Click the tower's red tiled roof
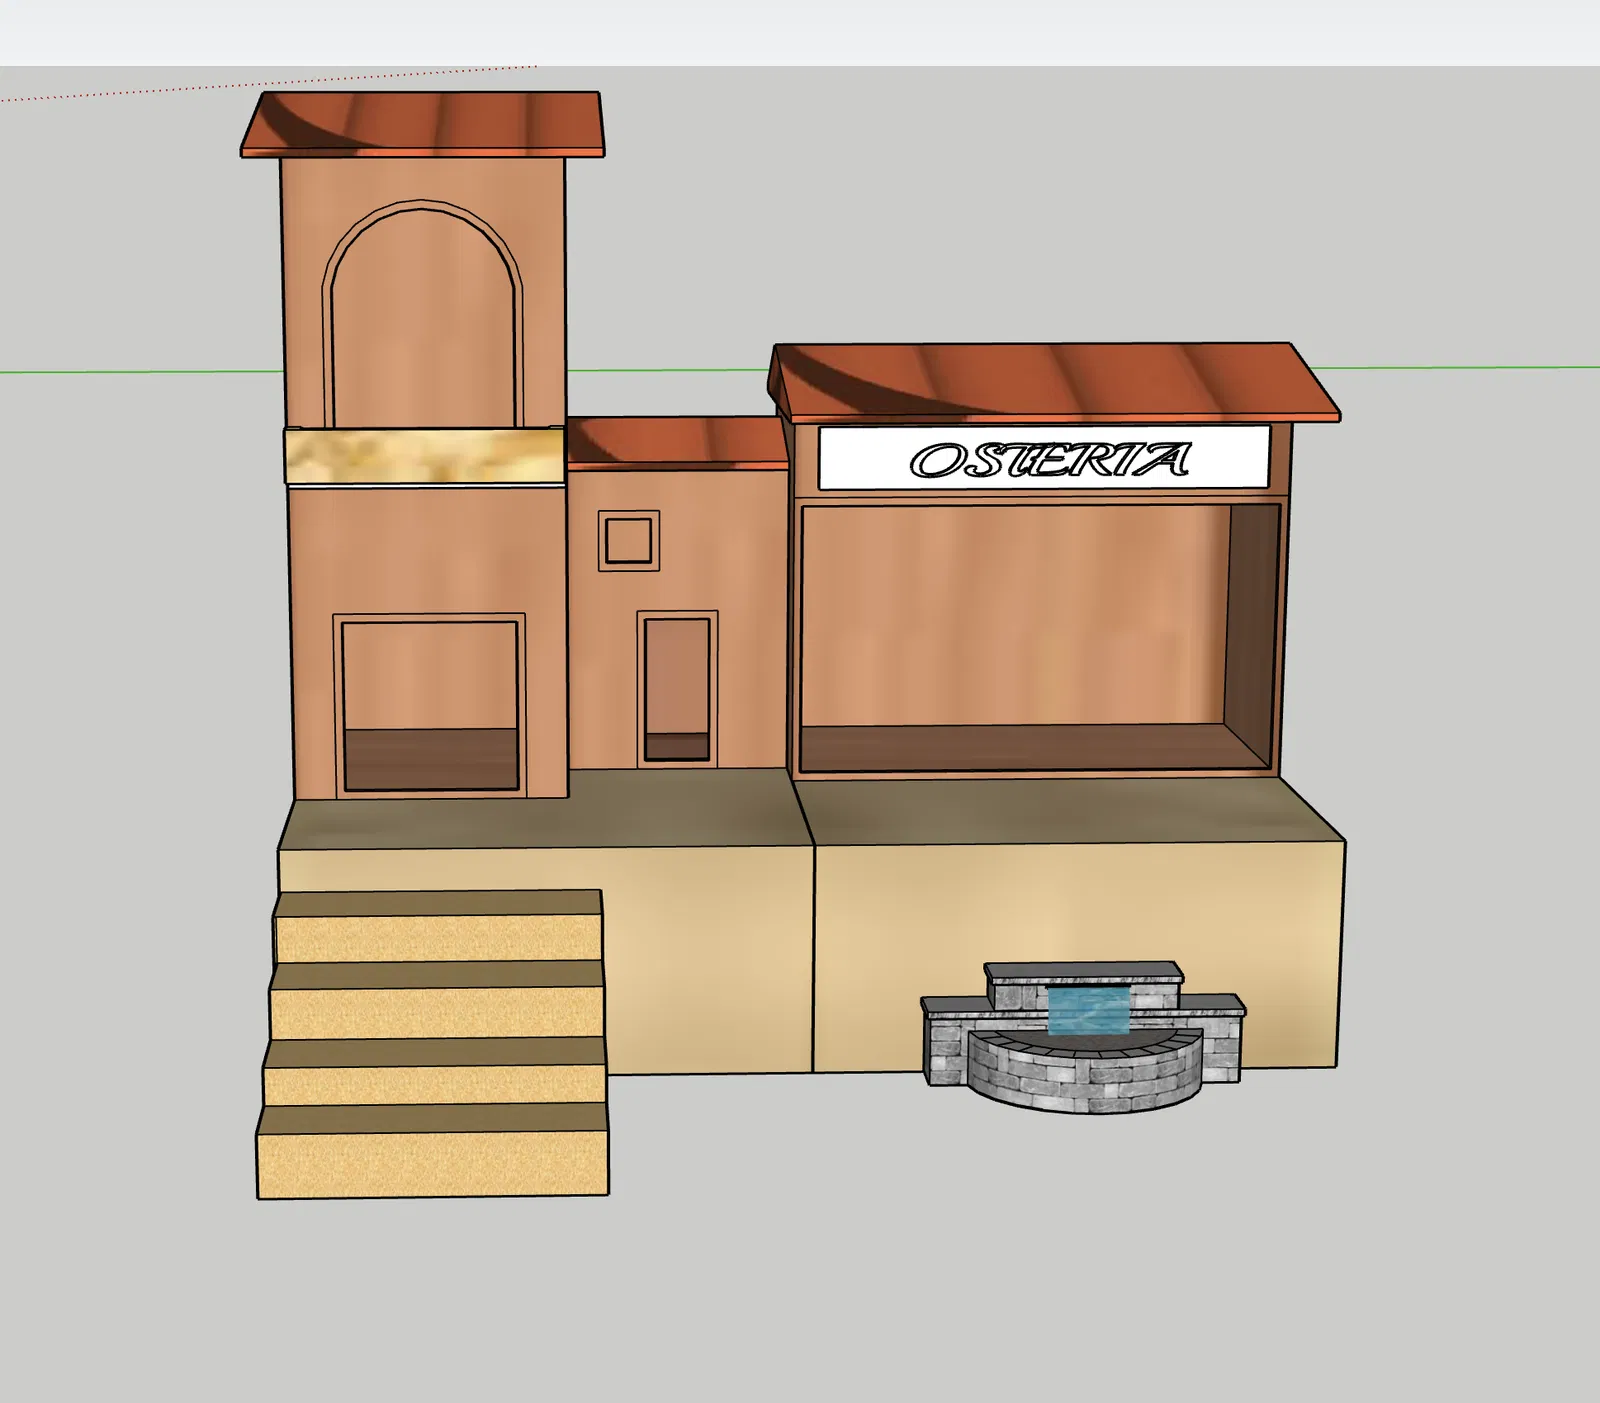Viewport: 1600px width, 1403px height. pos(424,124)
